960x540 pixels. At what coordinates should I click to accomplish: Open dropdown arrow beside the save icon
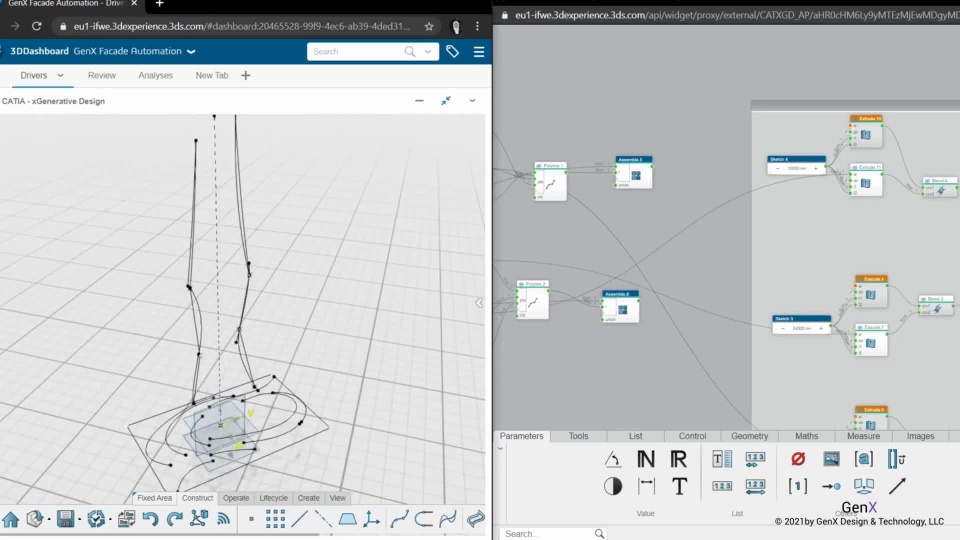[80, 520]
